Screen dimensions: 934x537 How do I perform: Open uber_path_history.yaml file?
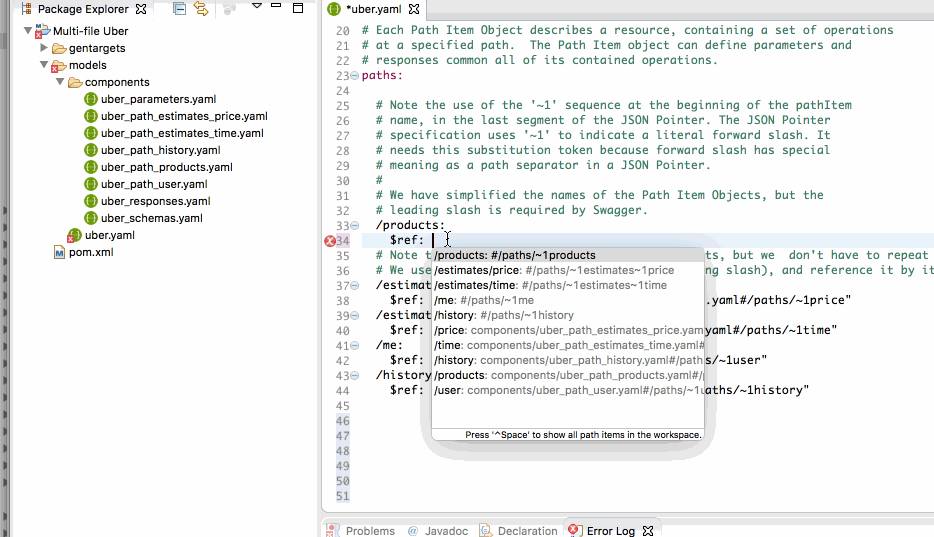(x=160, y=150)
